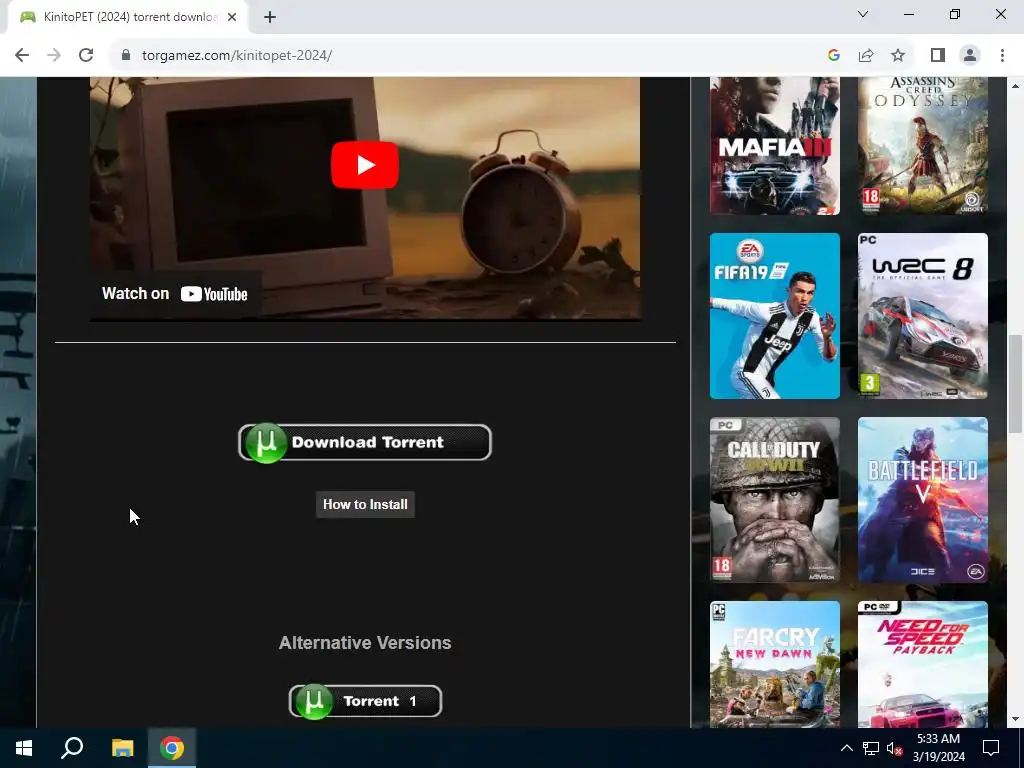Reload the torgamez page
The height and width of the screenshot is (768, 1024).
[86, 56]
